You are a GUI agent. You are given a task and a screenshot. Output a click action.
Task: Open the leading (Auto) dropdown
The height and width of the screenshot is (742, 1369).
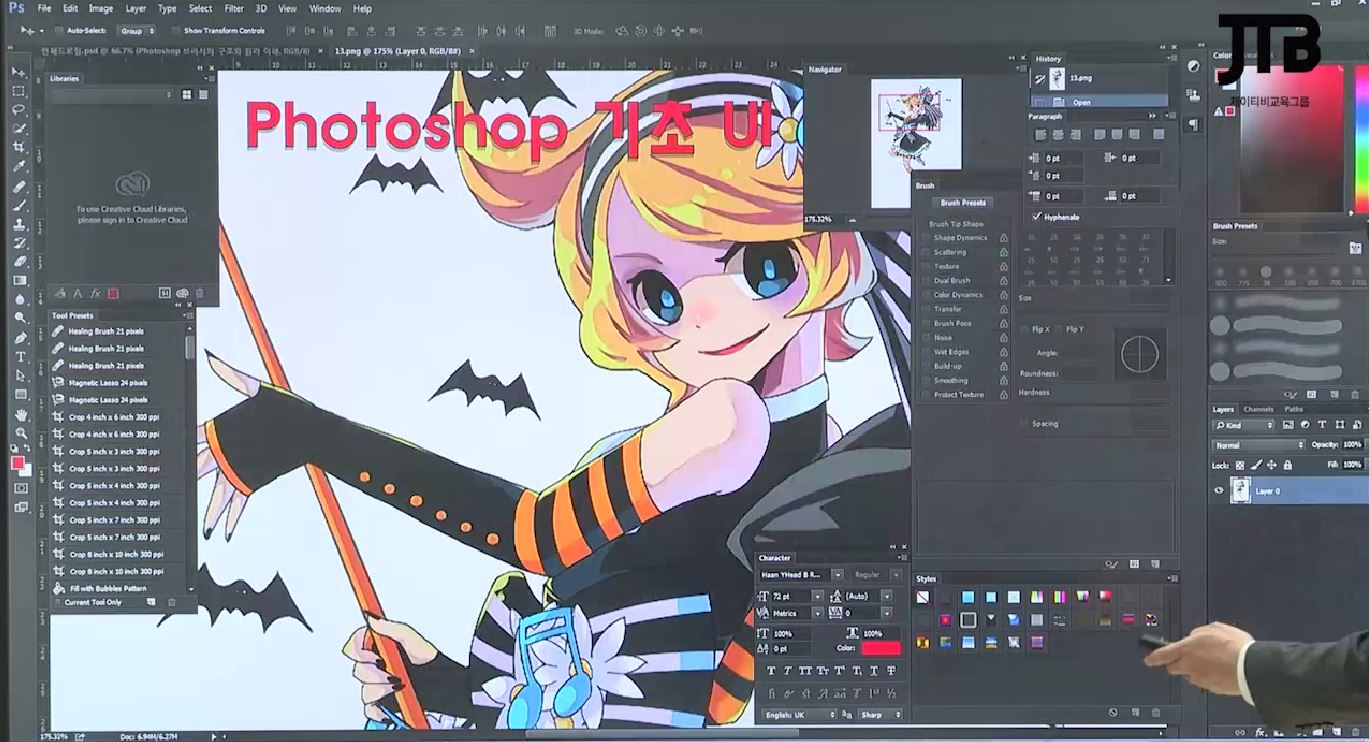tap(886, 596)
